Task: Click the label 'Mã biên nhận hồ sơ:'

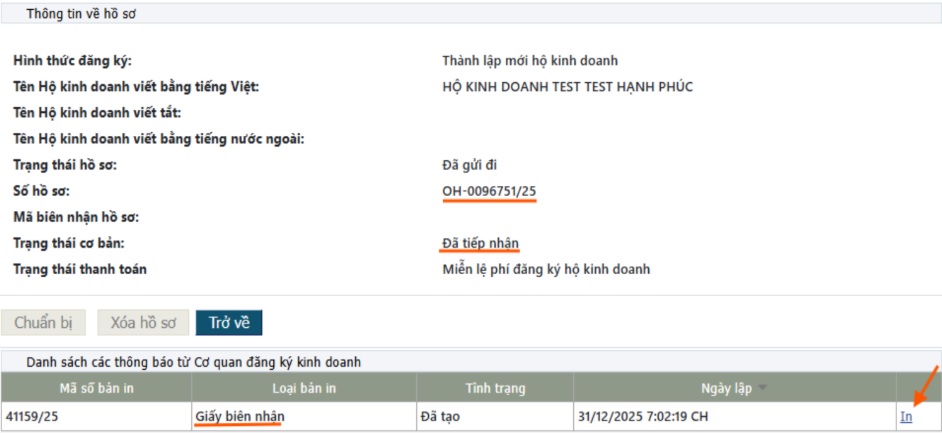Action: pyautogui.click(x=76, y=217)
